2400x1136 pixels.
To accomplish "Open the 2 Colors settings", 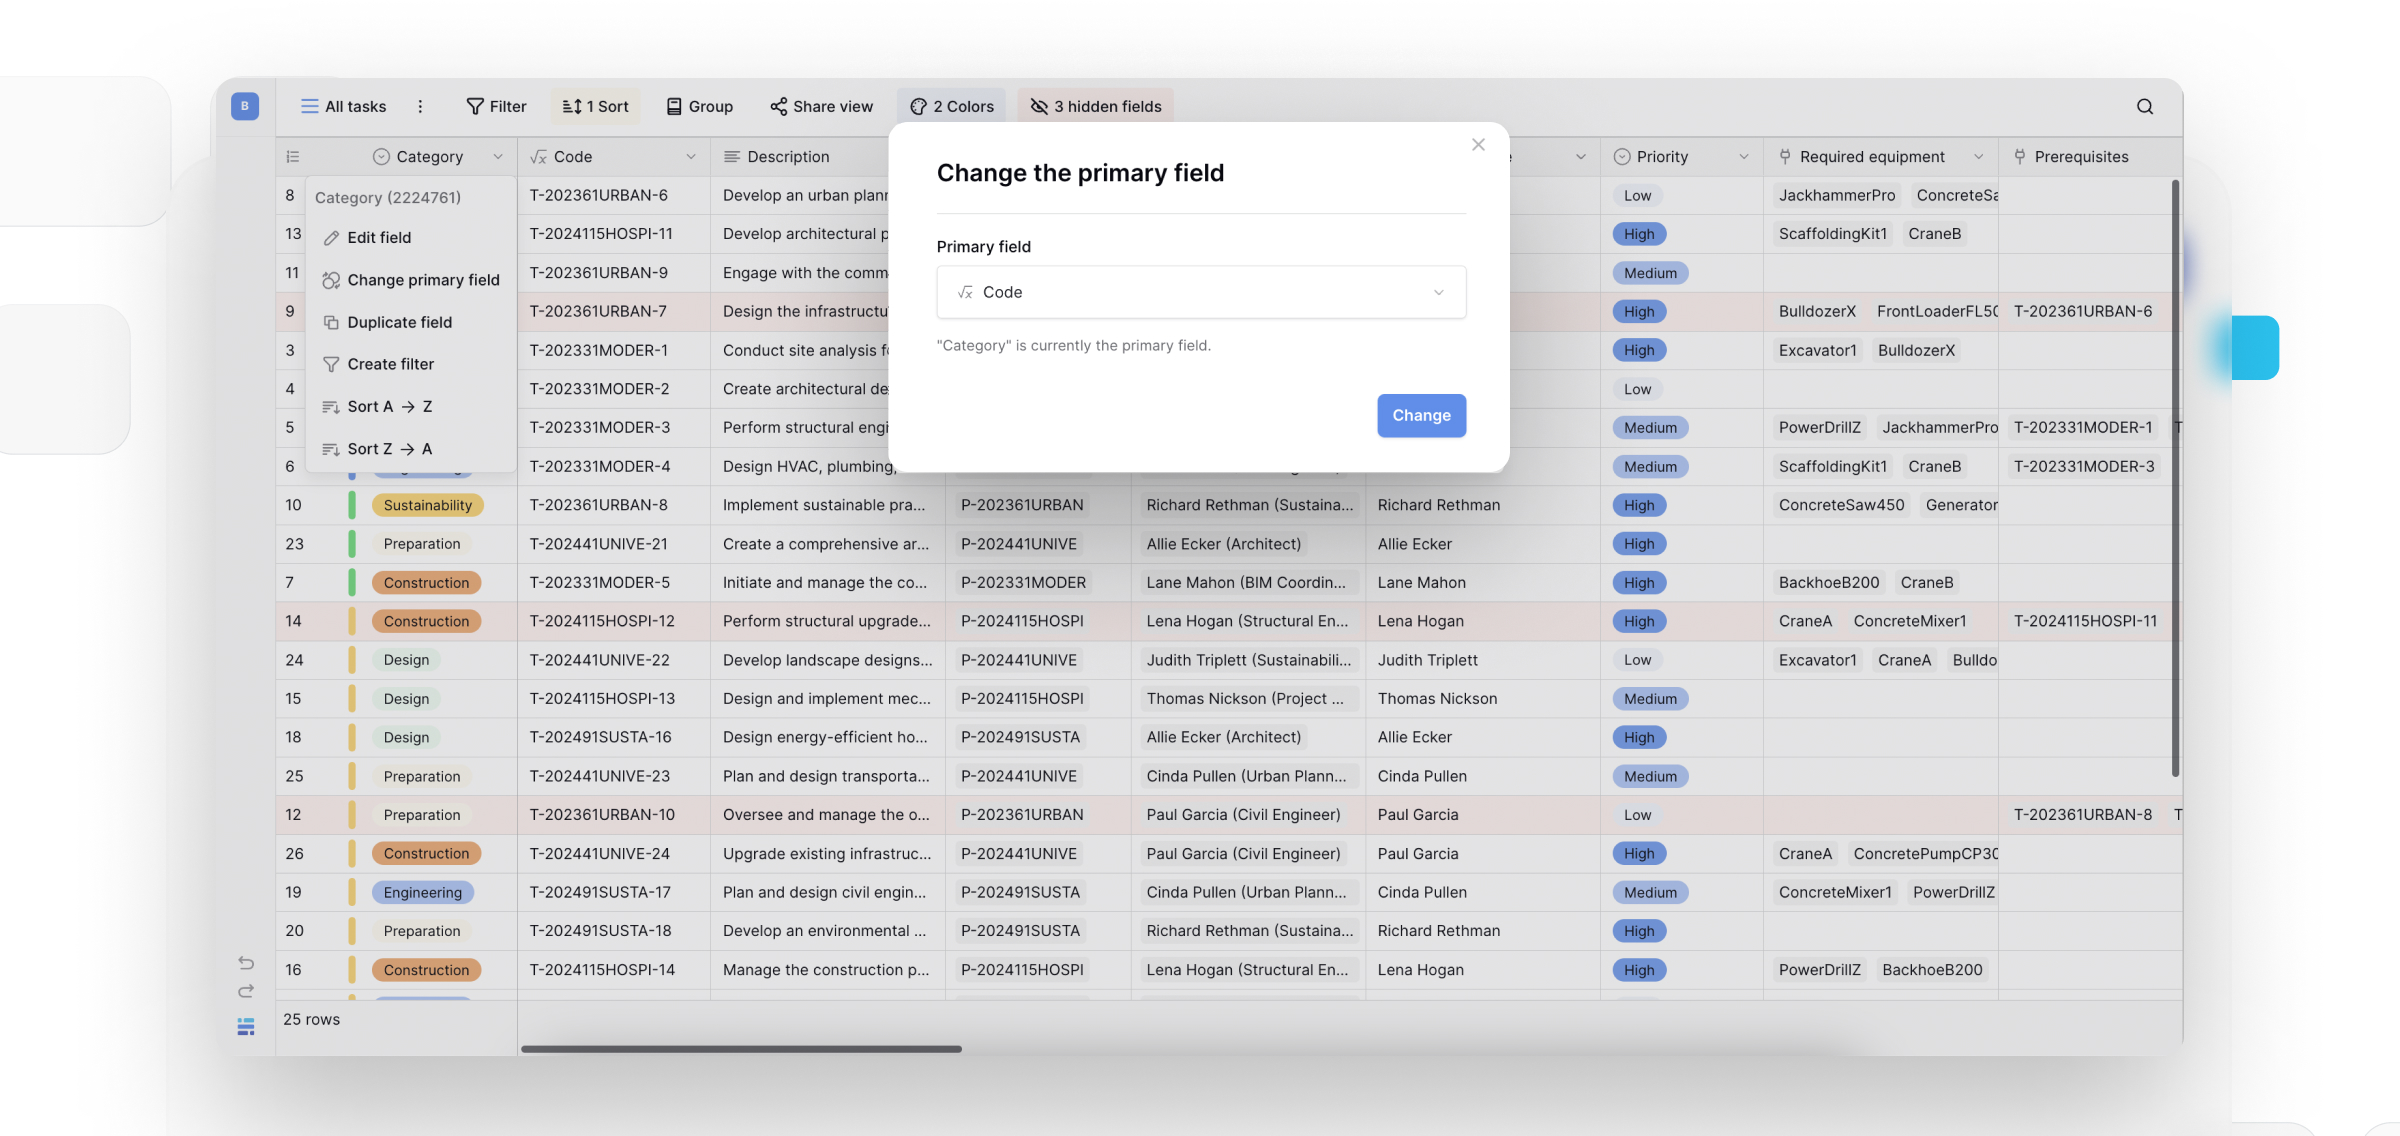I will (x=952, y=107).
